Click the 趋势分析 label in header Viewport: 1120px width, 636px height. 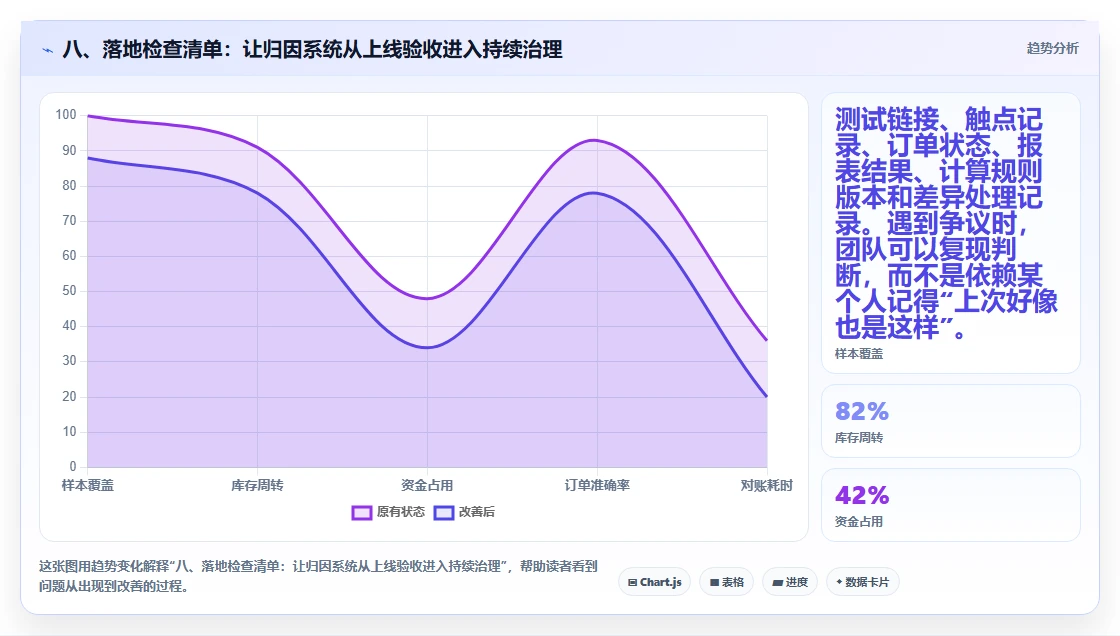point(1052,49)
